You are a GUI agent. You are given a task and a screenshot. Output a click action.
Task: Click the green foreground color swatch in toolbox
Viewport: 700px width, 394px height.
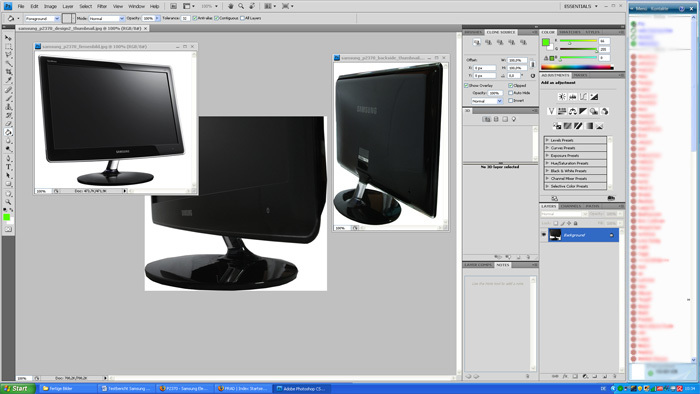(x=6, y=217)
